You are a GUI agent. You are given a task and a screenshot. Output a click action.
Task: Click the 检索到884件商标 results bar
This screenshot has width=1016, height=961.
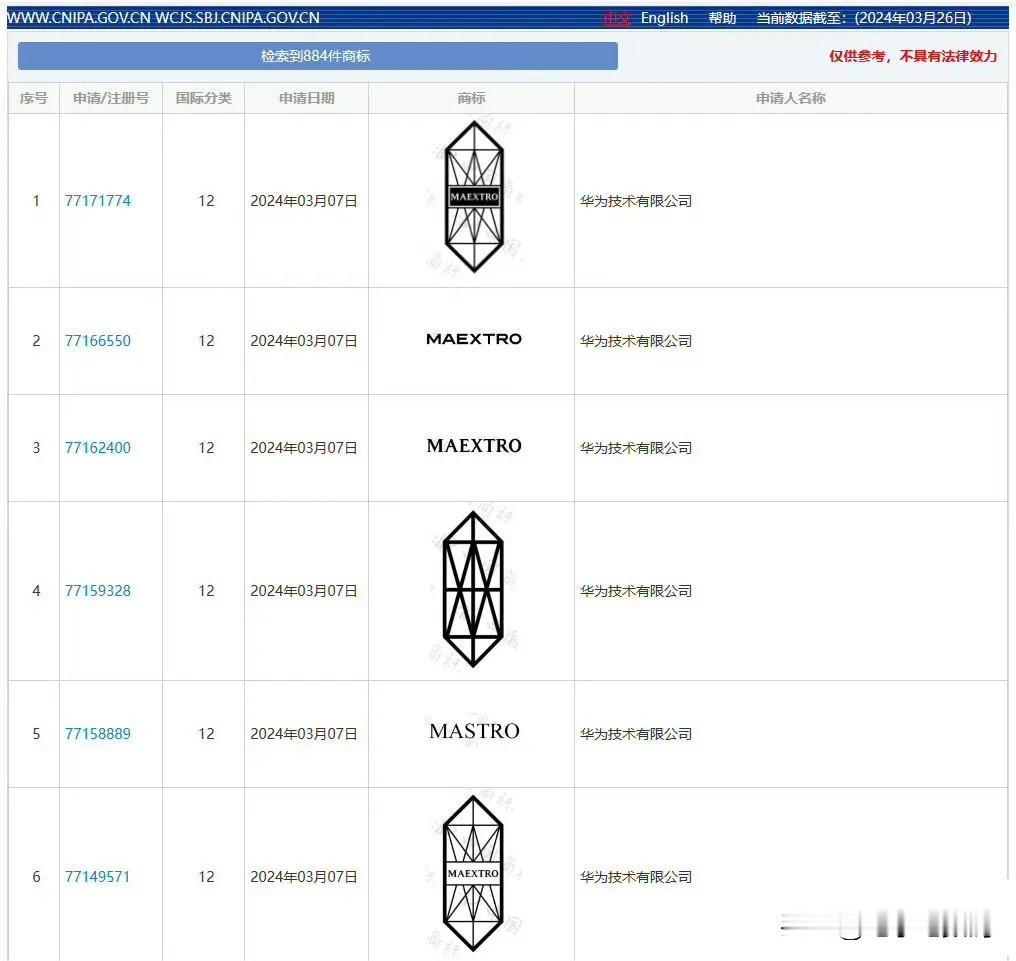point(318,56)
